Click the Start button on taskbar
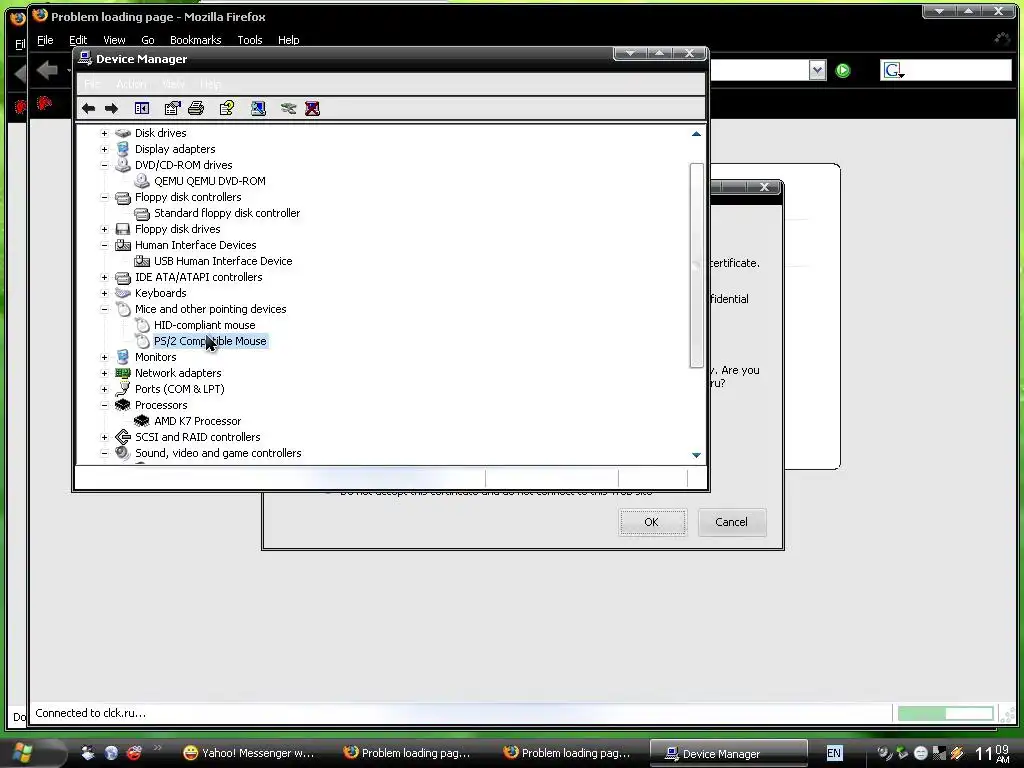 pos(22,752)
